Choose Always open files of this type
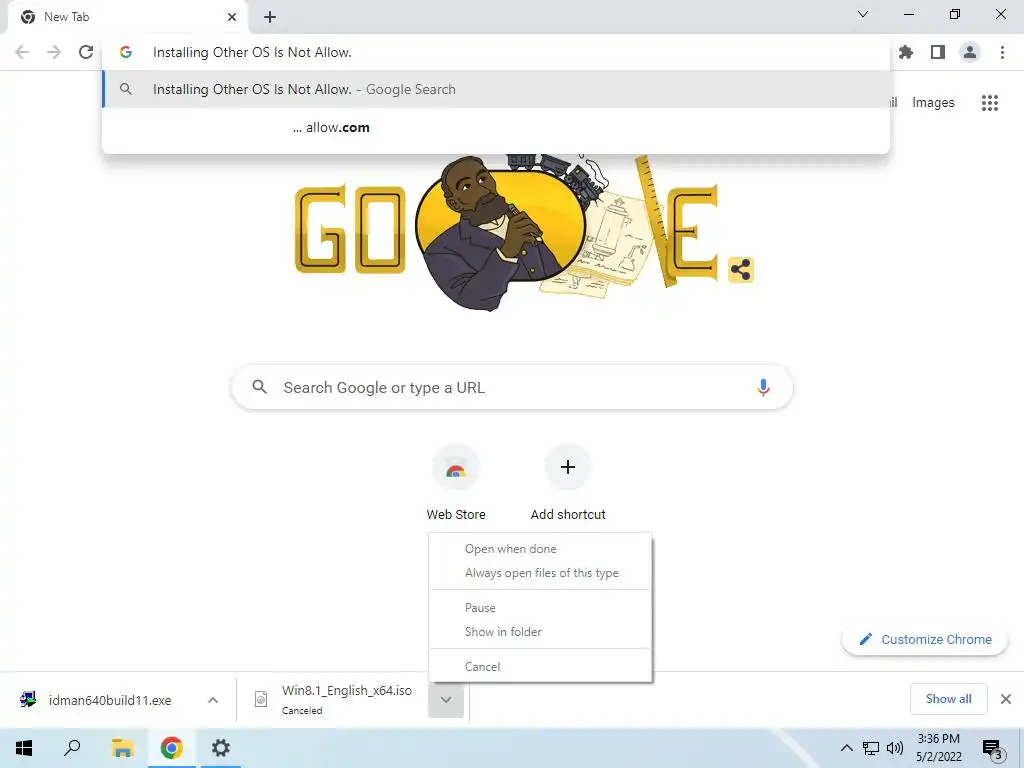This screenshot has width=1024, height=768. pyautogui.click(x=541, y=573)
